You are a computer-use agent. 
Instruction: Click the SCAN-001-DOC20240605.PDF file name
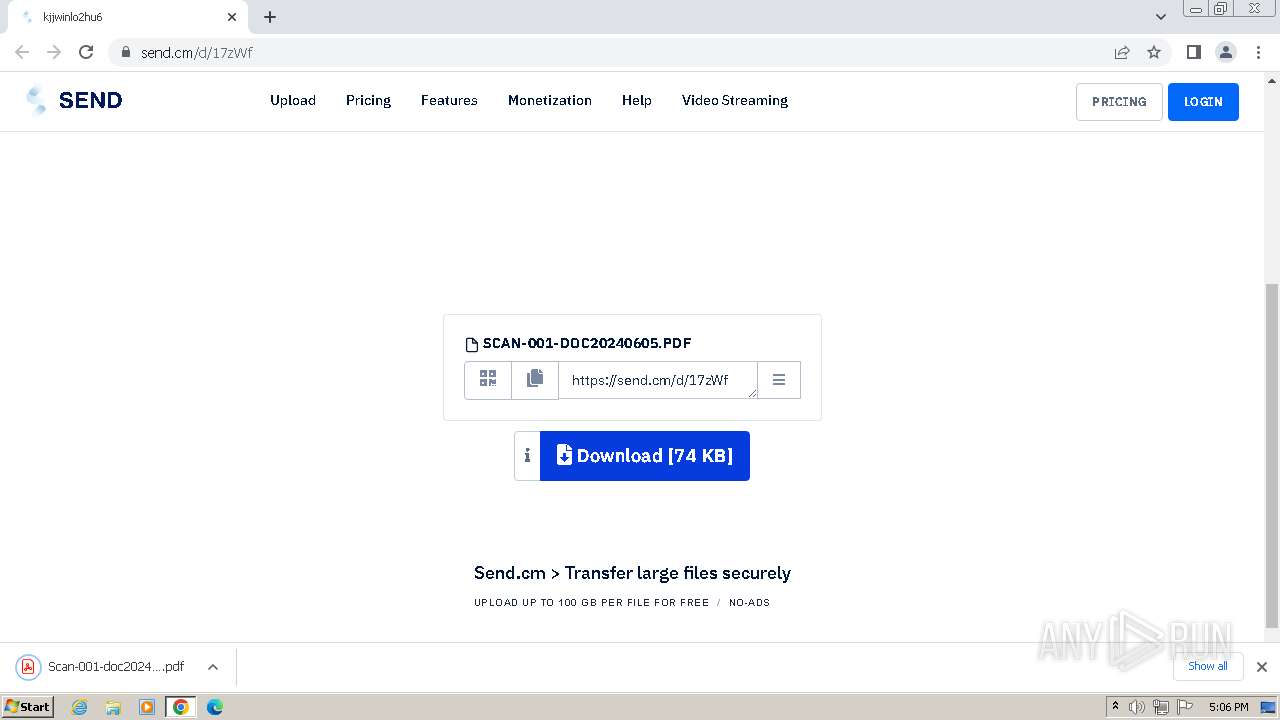point(587,343)
